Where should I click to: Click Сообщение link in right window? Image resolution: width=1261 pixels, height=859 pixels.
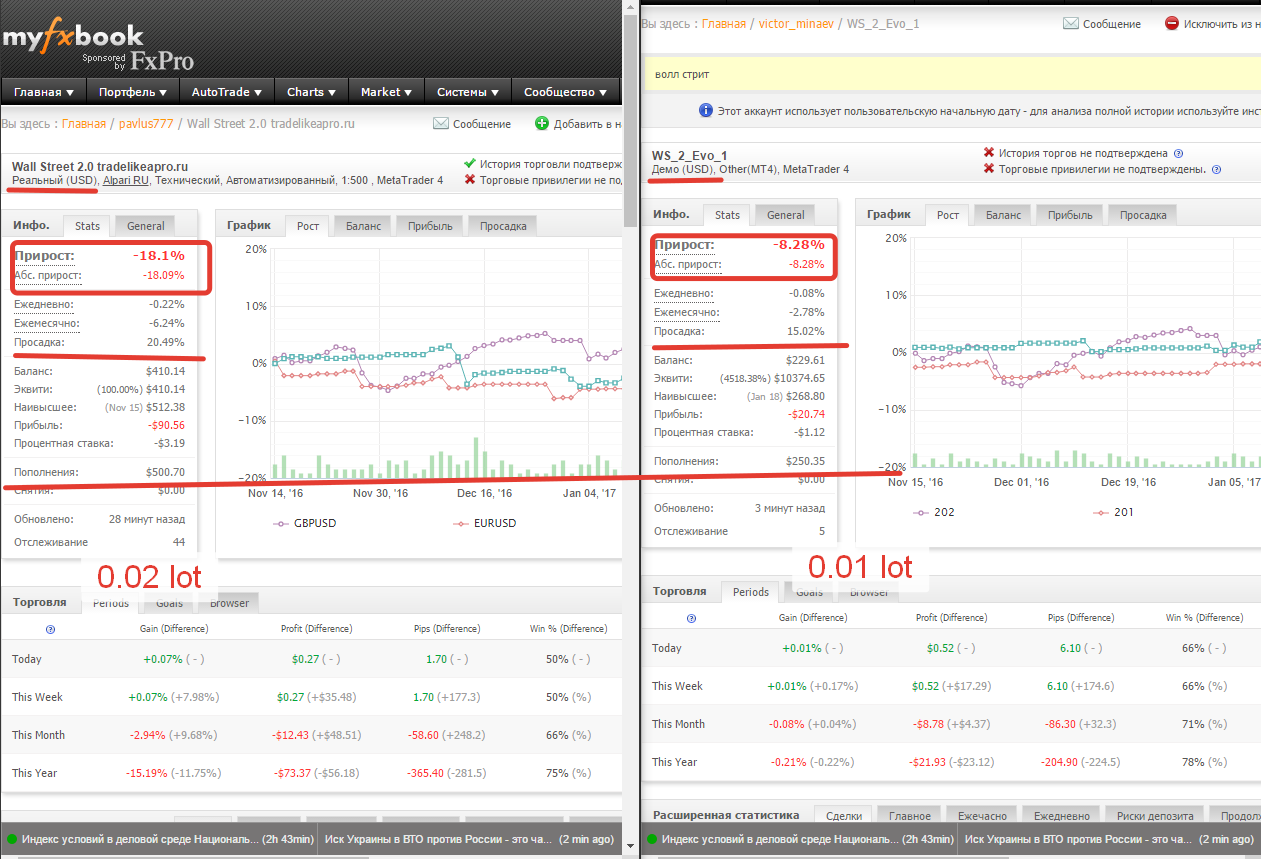[x=1112, y=24]
